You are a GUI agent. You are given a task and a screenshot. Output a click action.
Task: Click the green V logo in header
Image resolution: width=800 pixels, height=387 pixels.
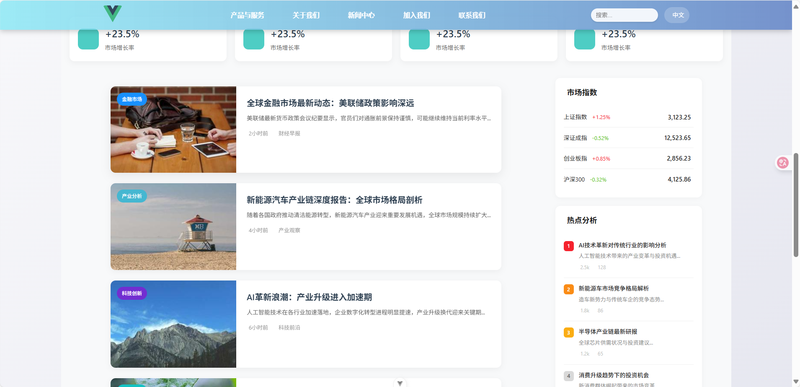(x=112, y=13)
